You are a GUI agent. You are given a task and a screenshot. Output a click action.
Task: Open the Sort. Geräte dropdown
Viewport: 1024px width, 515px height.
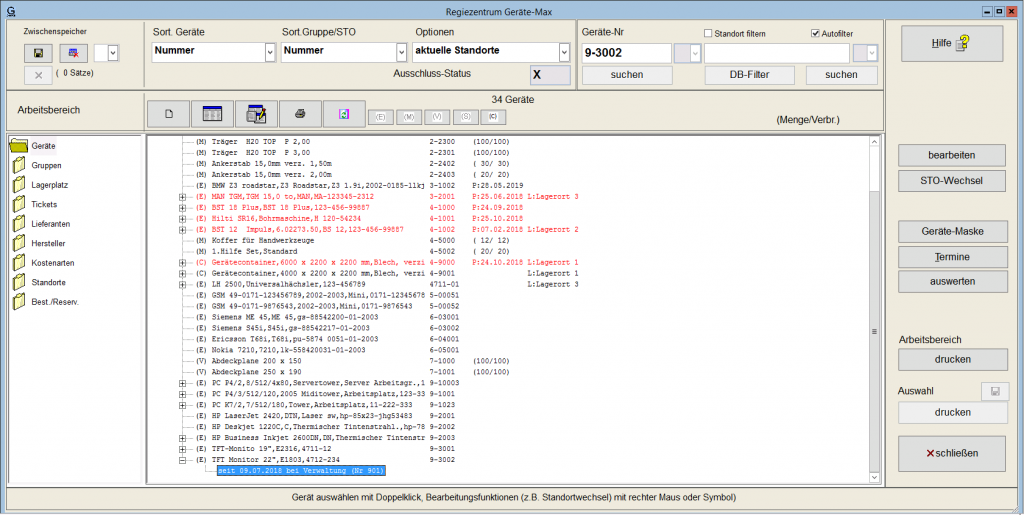270,52
